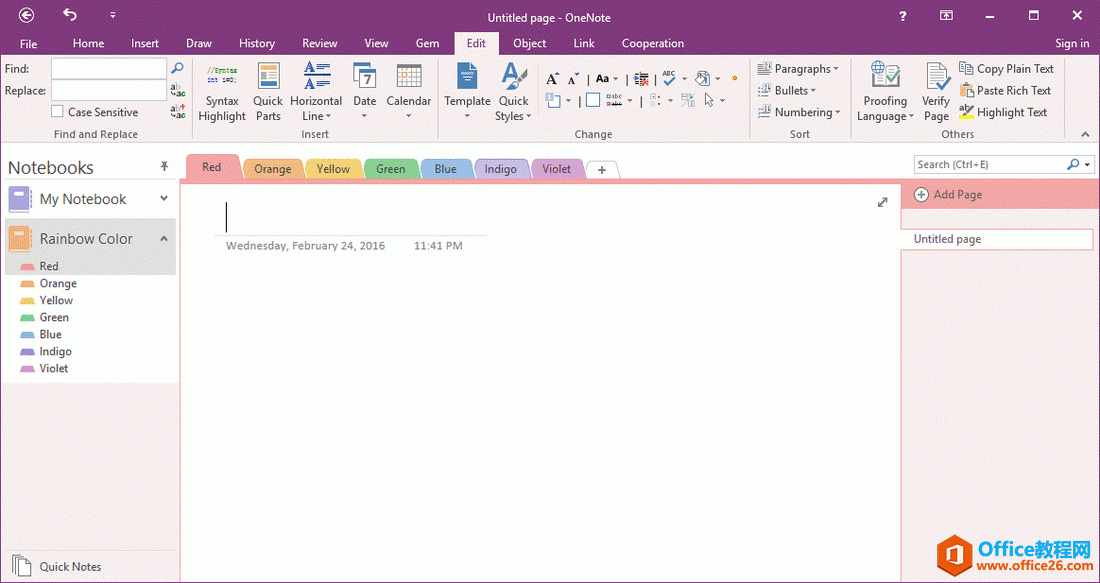
Task: Click the Calendar insert icon
Action: tap(408, 77)
